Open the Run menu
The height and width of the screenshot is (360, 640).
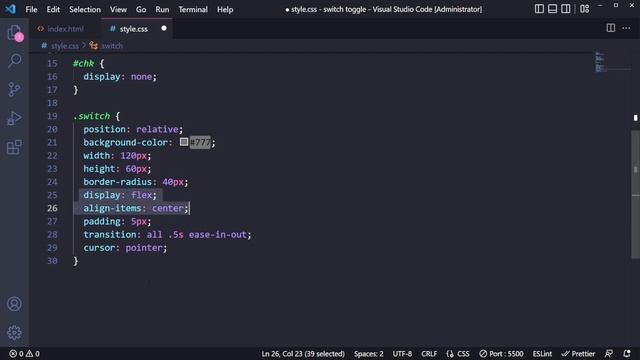coord(162,9)
